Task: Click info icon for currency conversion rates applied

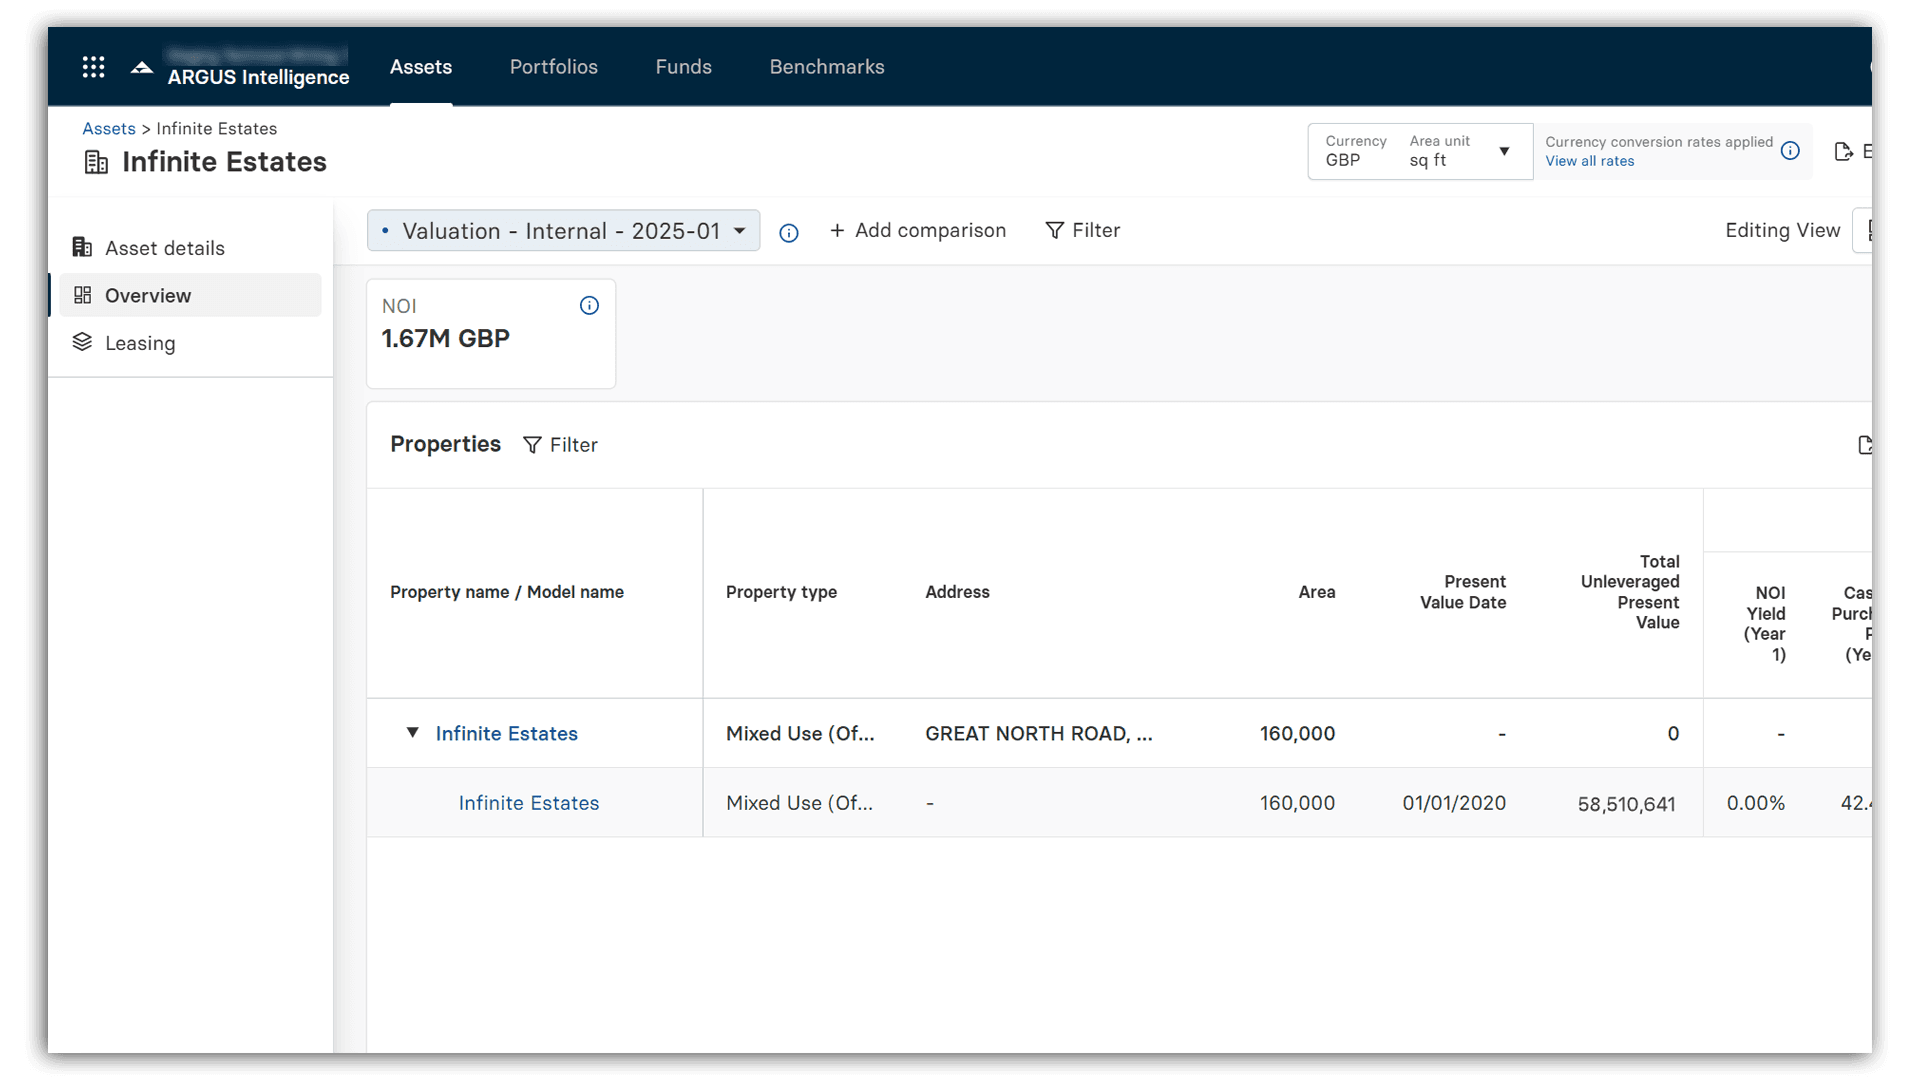Action: [x=1790, y=151]
